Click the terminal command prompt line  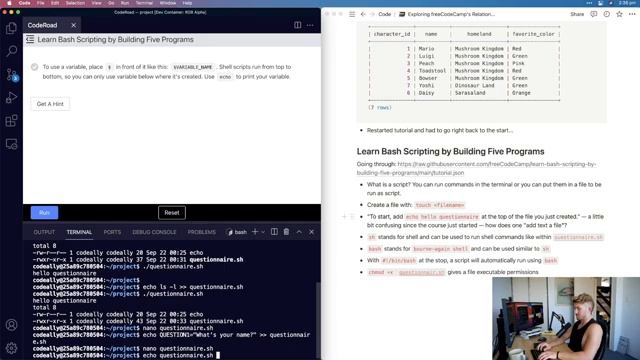click(x=127, y=356)
